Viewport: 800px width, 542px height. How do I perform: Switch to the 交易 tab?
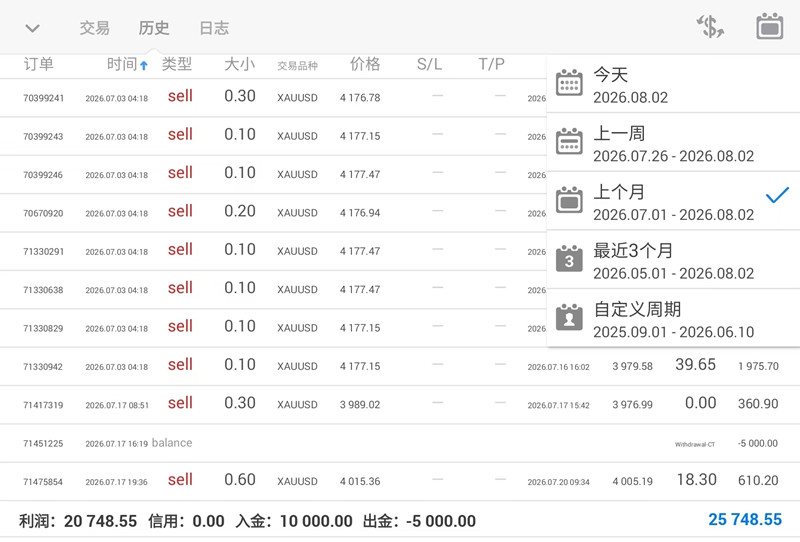tap(94, 28)
